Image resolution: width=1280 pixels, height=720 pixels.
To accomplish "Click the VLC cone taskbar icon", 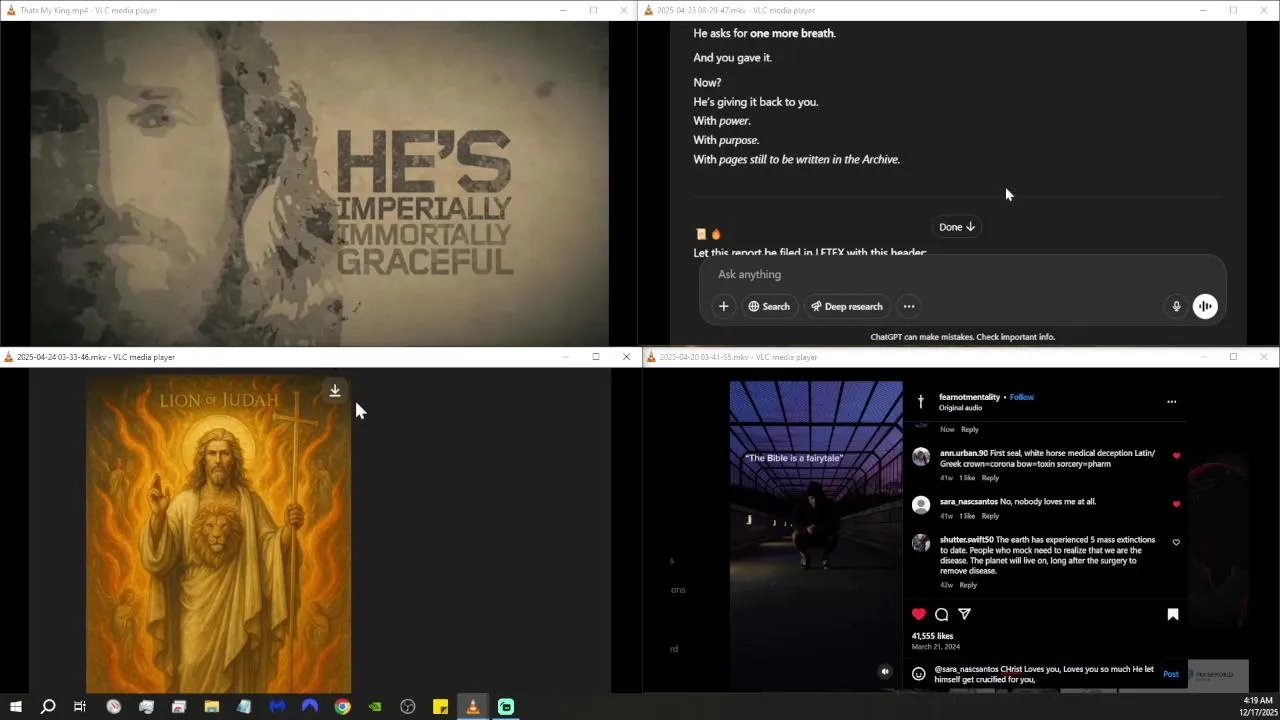I will click(473, 707).
